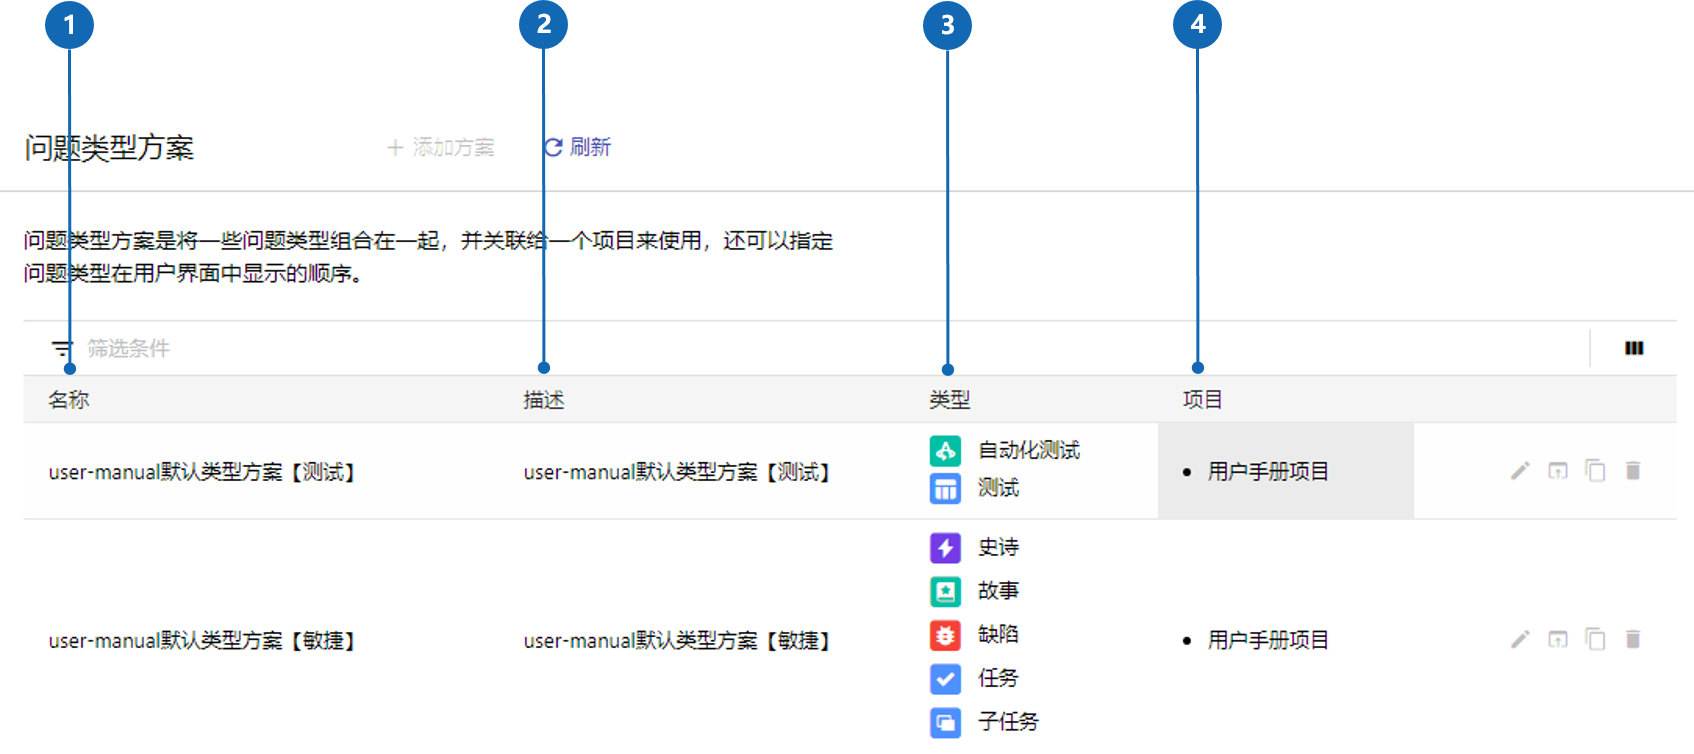Sort by the 名称 column header
Viewport: 1694px width, 754px height.
(69, 400)
